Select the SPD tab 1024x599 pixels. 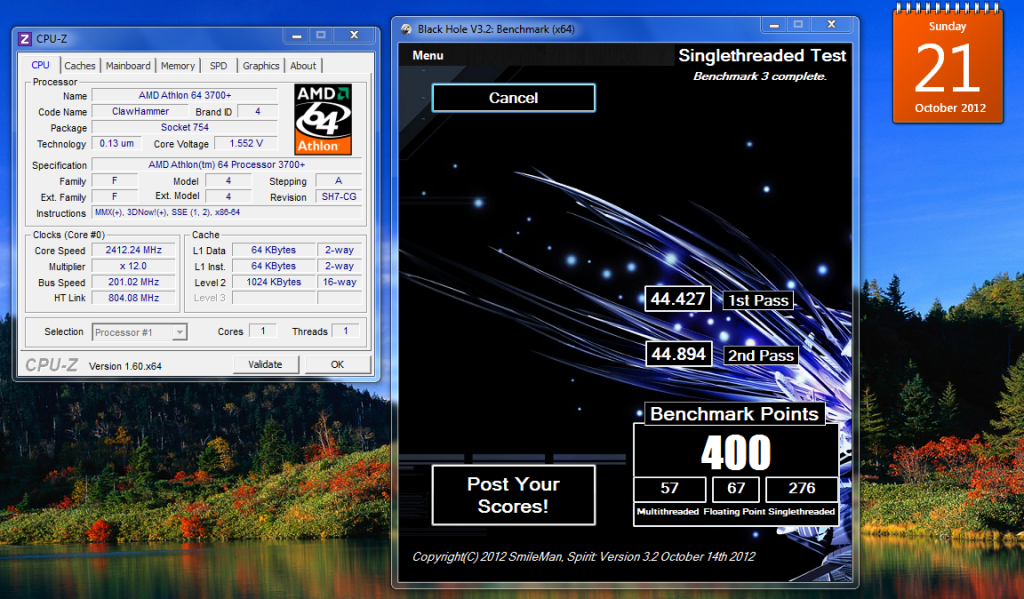pos(219,66)
